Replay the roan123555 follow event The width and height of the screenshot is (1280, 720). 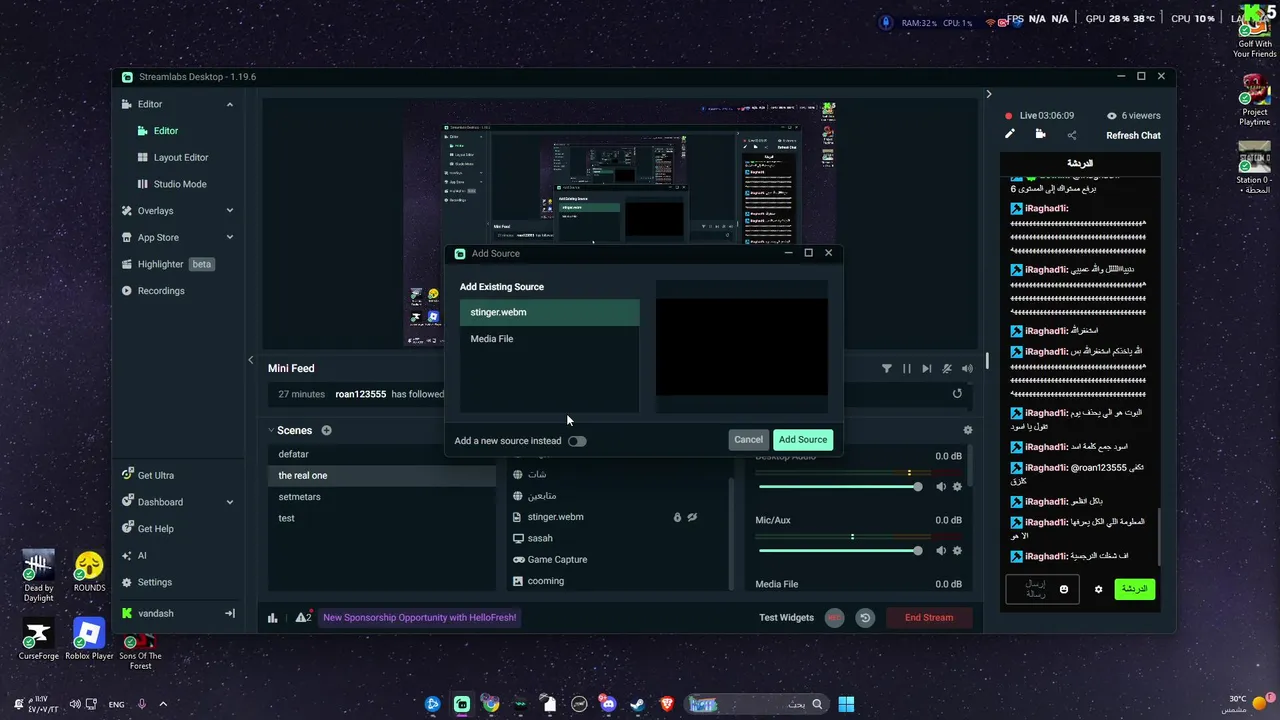957,394
